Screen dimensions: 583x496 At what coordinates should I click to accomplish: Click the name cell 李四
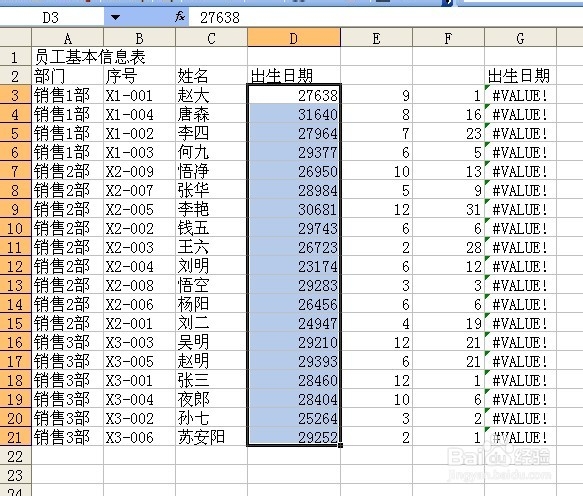(x=211, y=133)
